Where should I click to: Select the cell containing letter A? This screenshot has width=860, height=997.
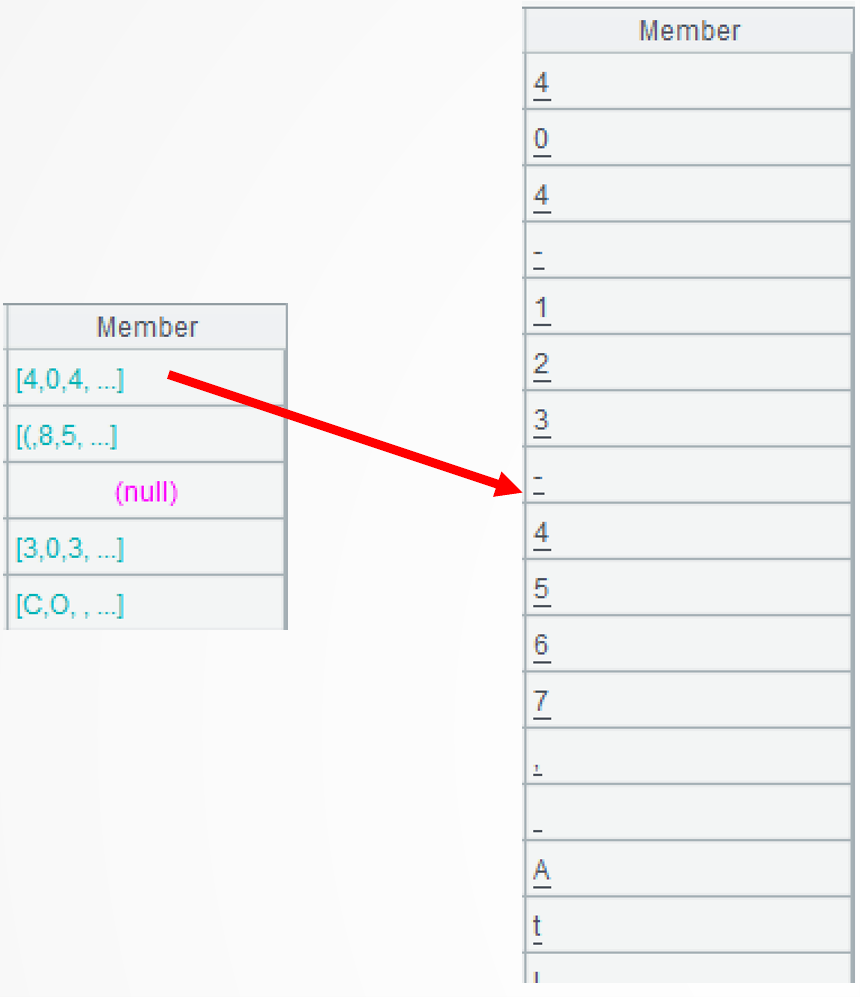[x=542, y=869]
